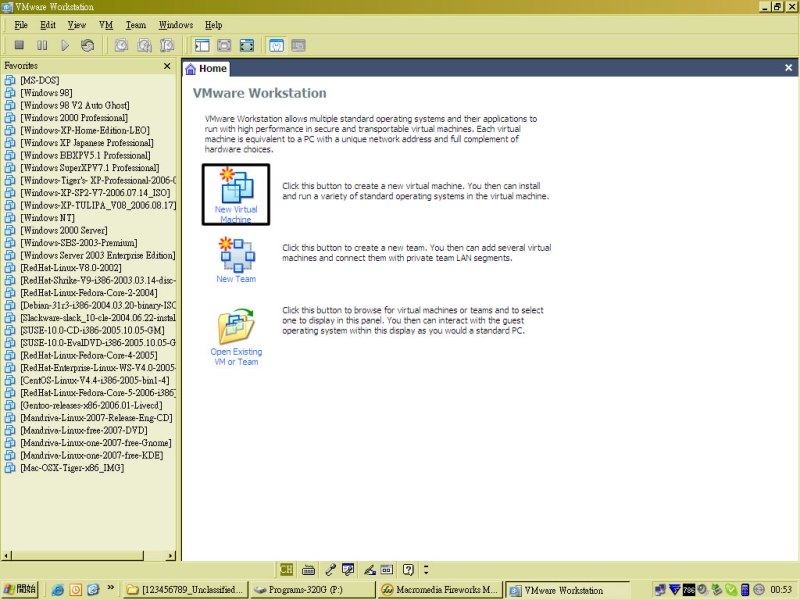Switch to Full Screen mode toolbar icon

pos(247,45)
